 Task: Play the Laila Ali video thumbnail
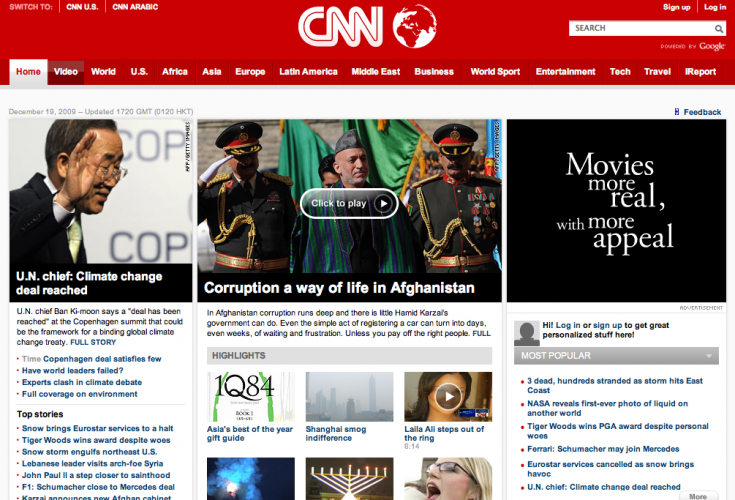[x=446, y=397]
